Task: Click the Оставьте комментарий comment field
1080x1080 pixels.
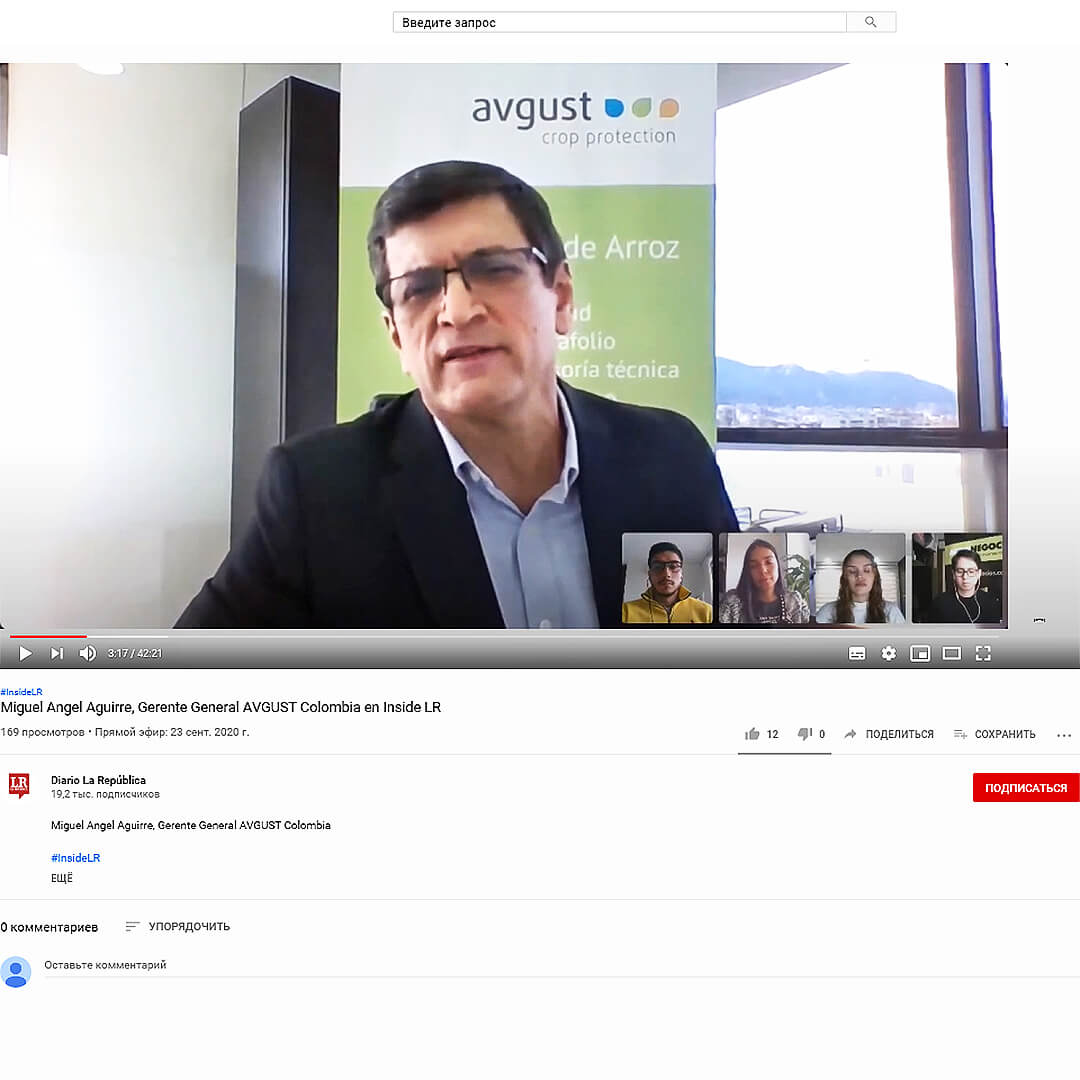Action: (x=562, y=965)
